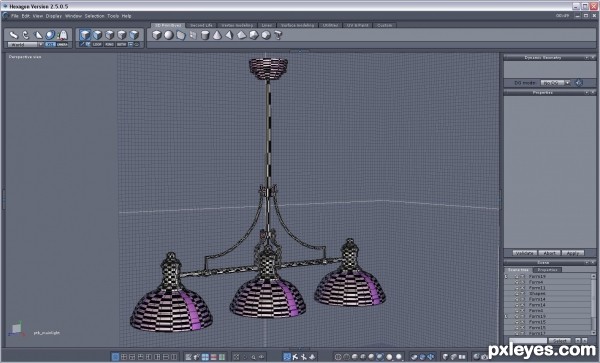Switch to the Vertex modeling tab
The width and height of the screenshot is (600, 363).
coord(237,25)
